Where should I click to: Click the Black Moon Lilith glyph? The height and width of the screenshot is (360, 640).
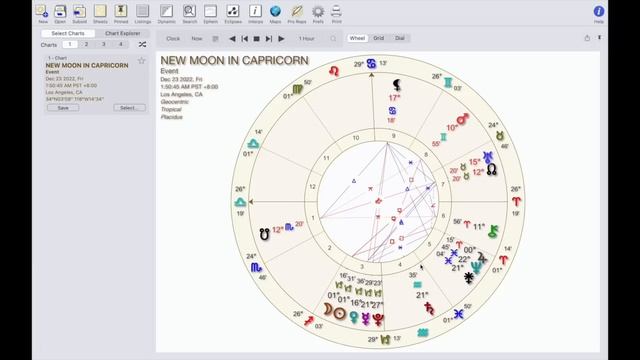[x=397, y=85]
